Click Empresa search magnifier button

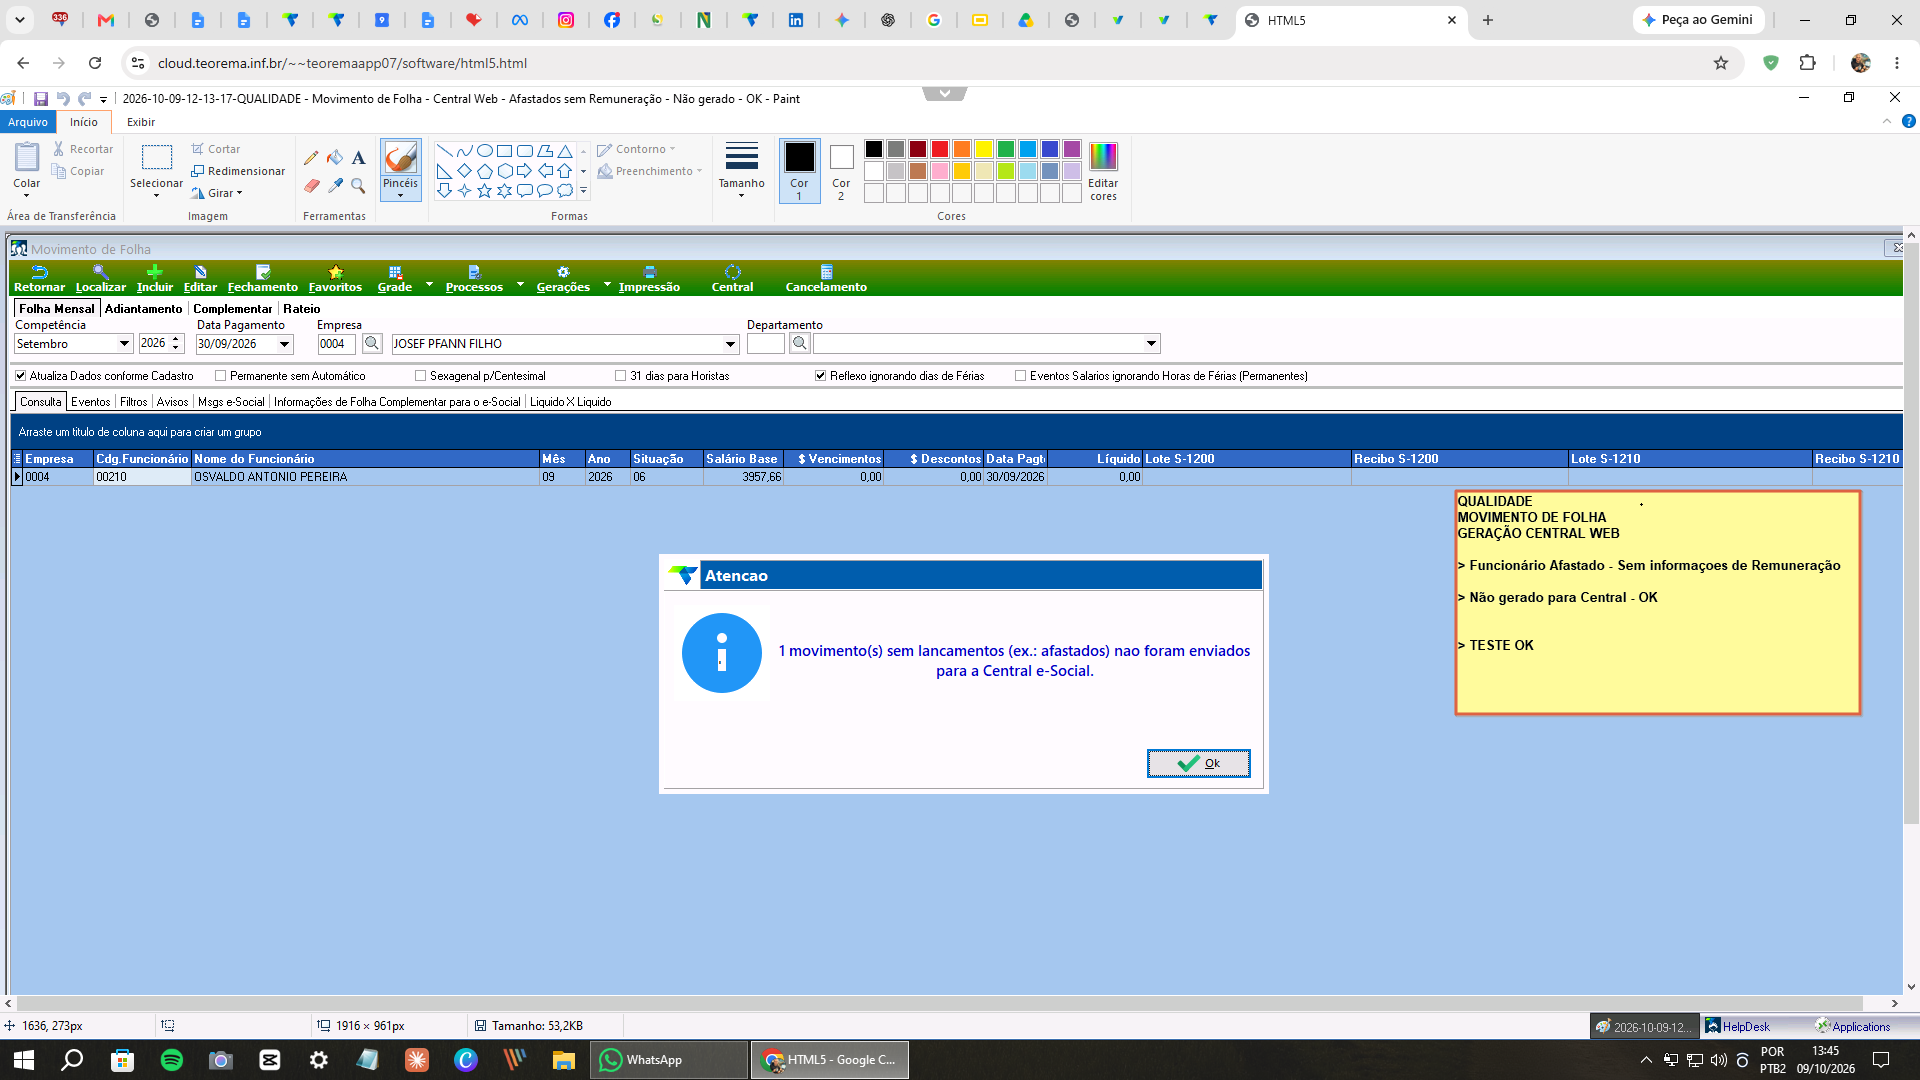(x=372, y=344)
